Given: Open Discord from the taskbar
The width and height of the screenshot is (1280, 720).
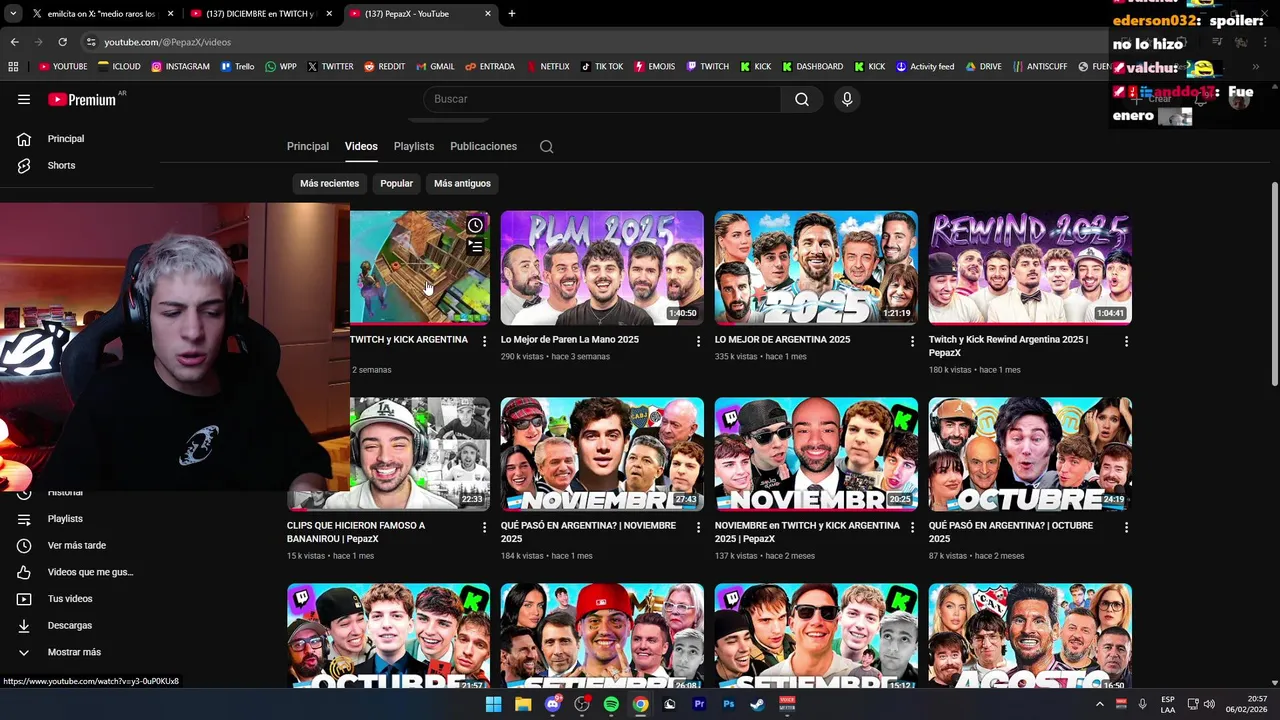Looking at the screenshot, I should (553, 704).
